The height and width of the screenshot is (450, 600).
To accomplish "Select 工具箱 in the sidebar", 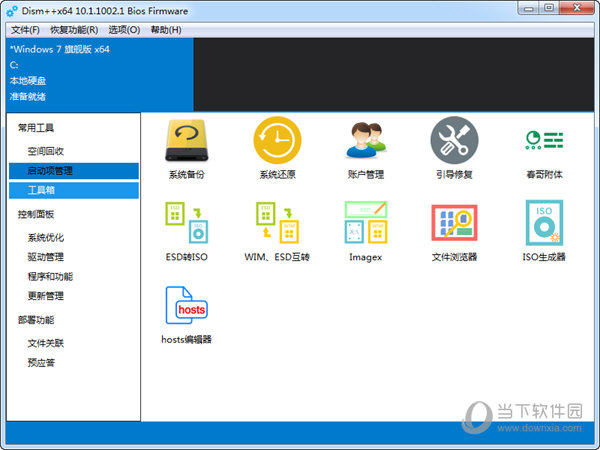I will point(74,190).
